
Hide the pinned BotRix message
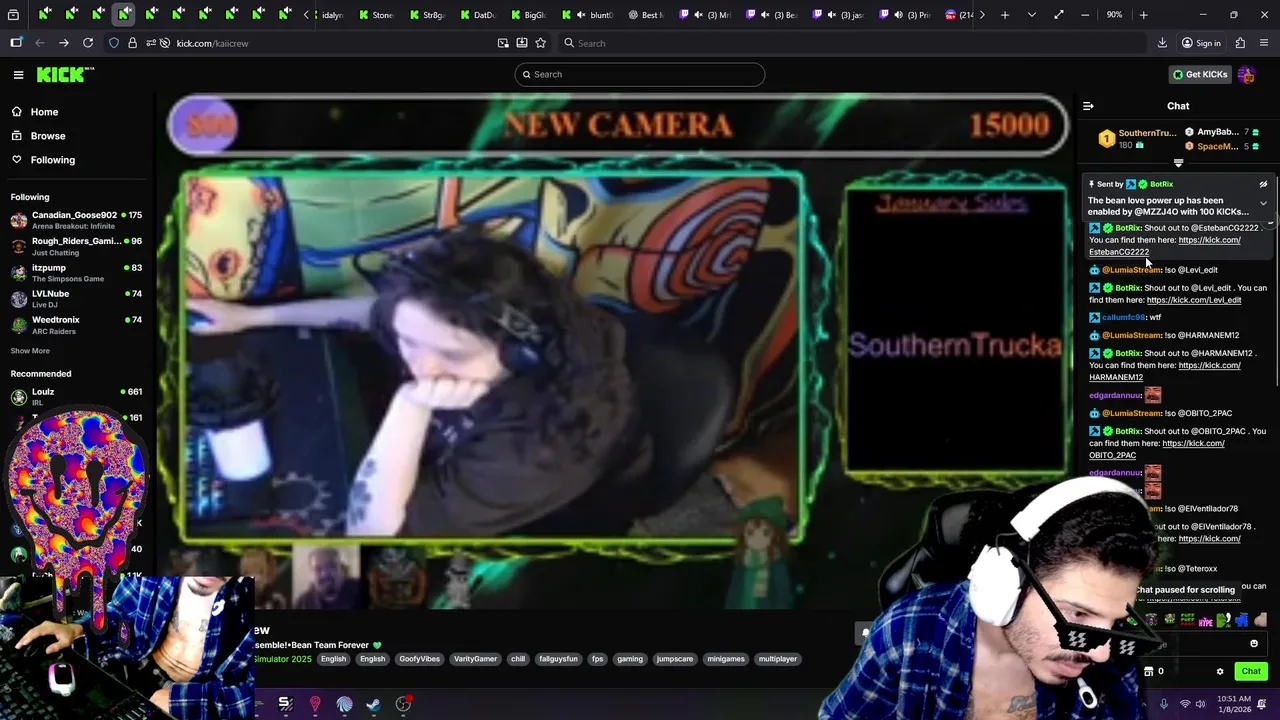pyautogui.click(x=1263, y=184)
